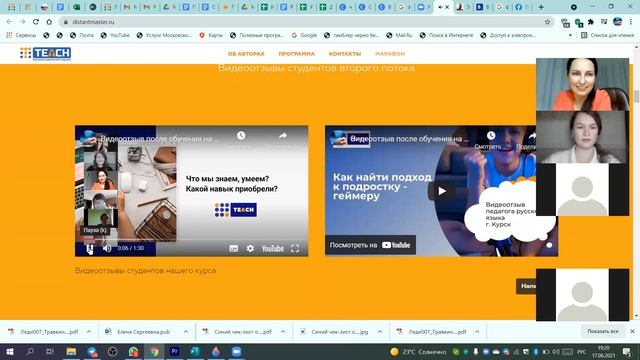This screenshot has height=360, width=640.
Task: Reload the current page
Action: coord(36,22)
